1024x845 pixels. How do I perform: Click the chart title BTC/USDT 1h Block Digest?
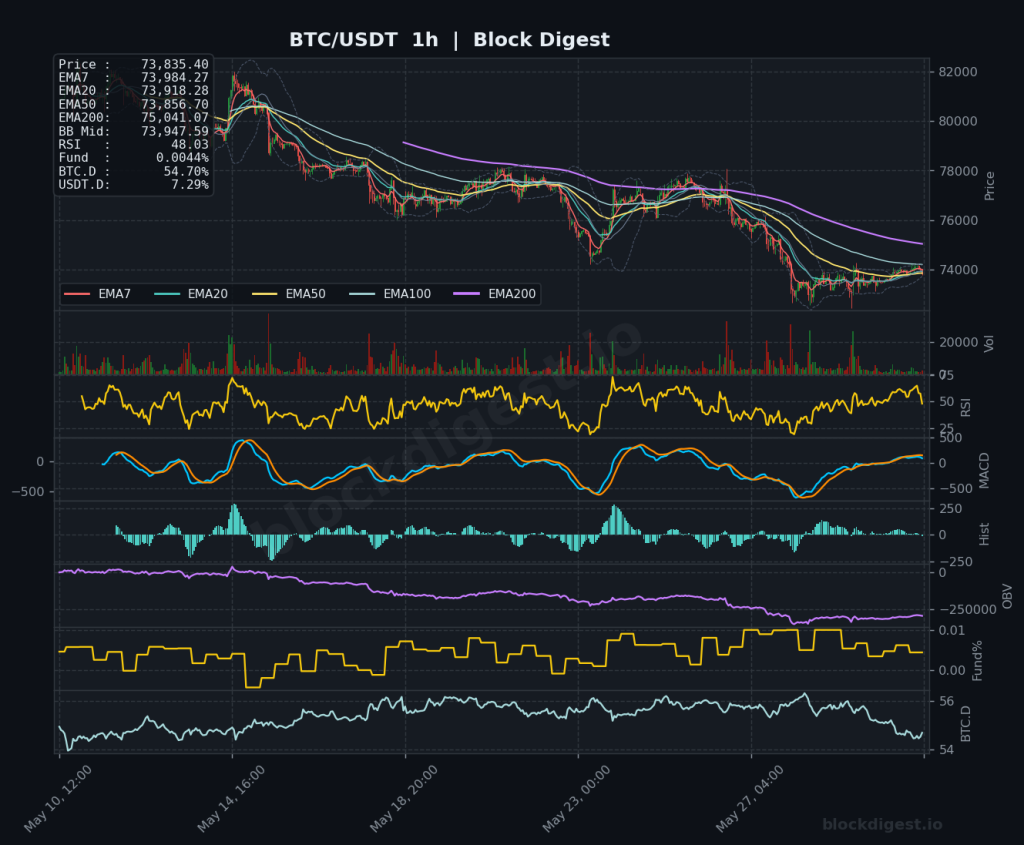[449, 40]
